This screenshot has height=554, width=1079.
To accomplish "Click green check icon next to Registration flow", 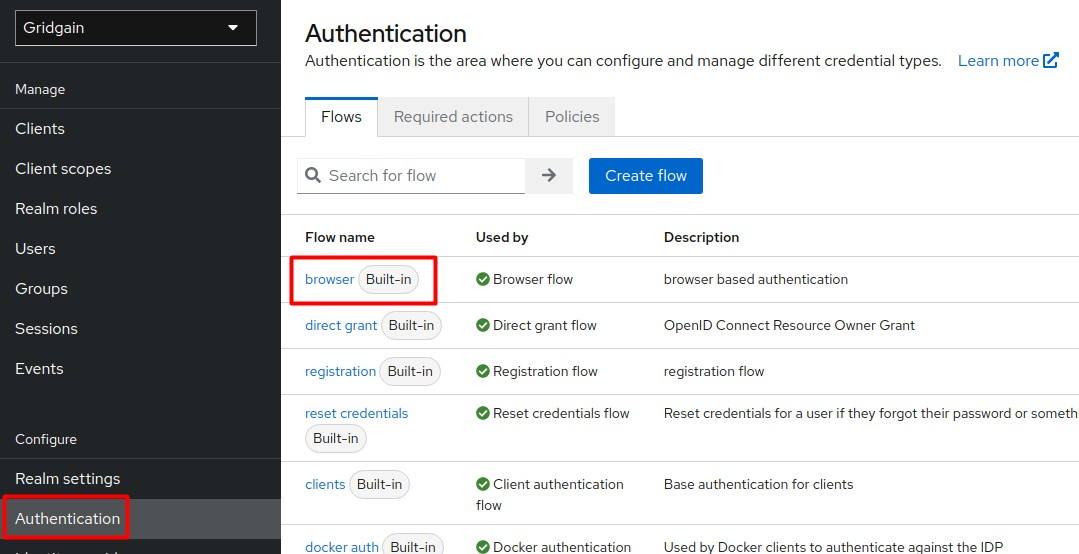I will pyautogui.click(x=482, y=372).
